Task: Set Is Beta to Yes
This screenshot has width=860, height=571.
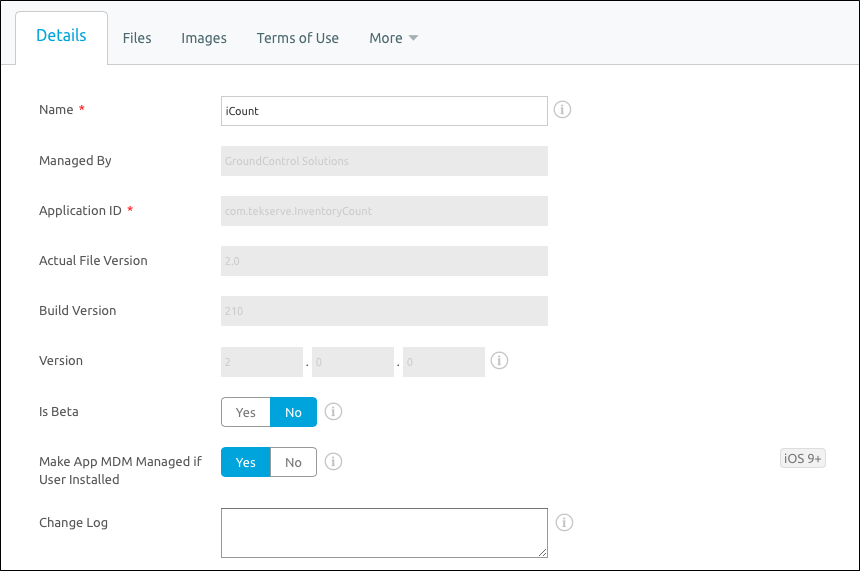Action: tap(246, 412)
